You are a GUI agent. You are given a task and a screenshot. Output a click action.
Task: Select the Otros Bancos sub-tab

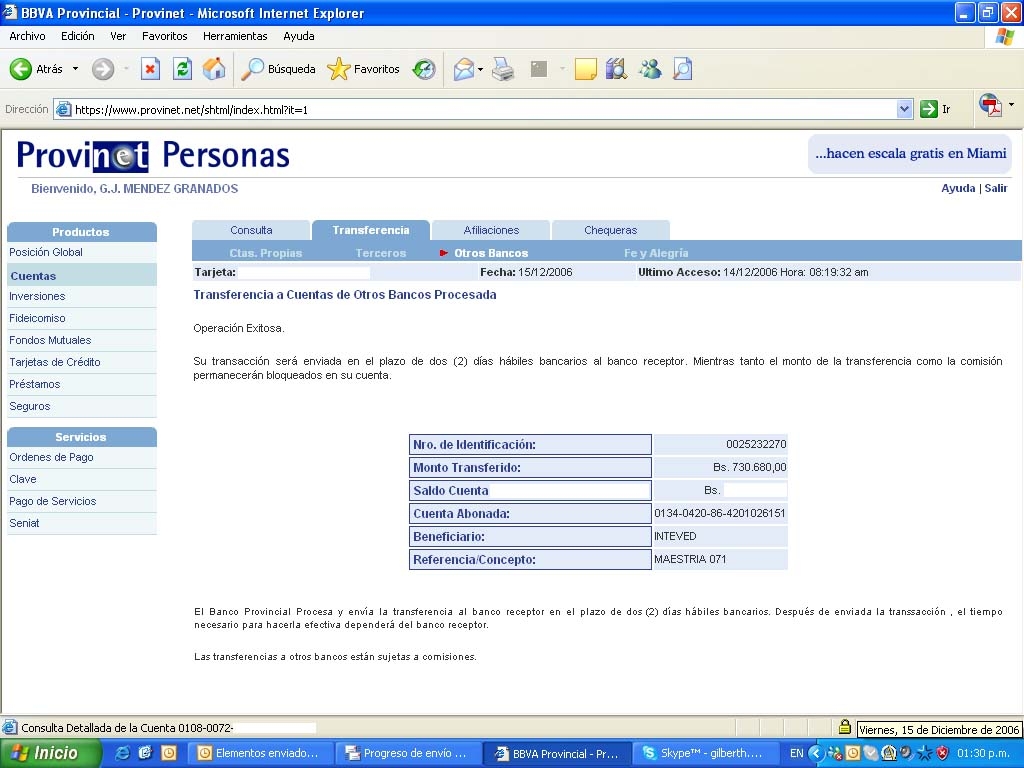pyautogui.click(x=491, y=253)
